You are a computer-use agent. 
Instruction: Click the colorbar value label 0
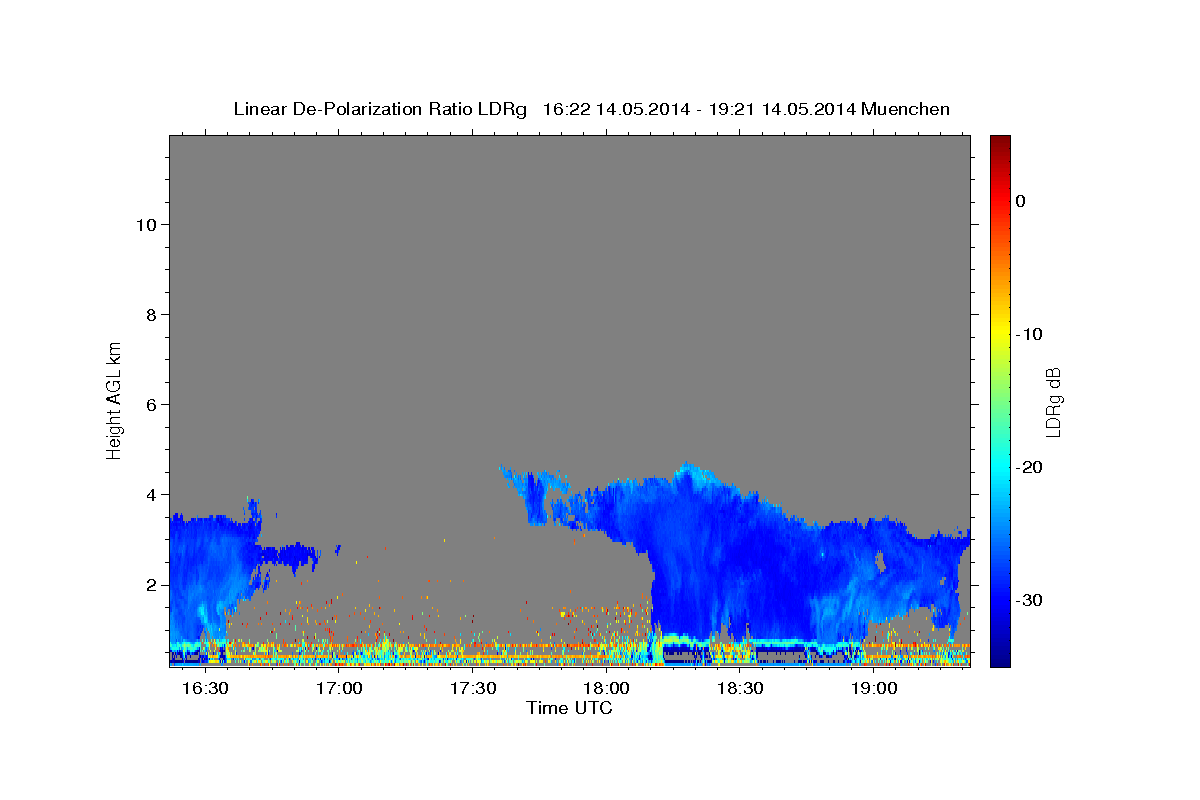tap(1021, 201)
